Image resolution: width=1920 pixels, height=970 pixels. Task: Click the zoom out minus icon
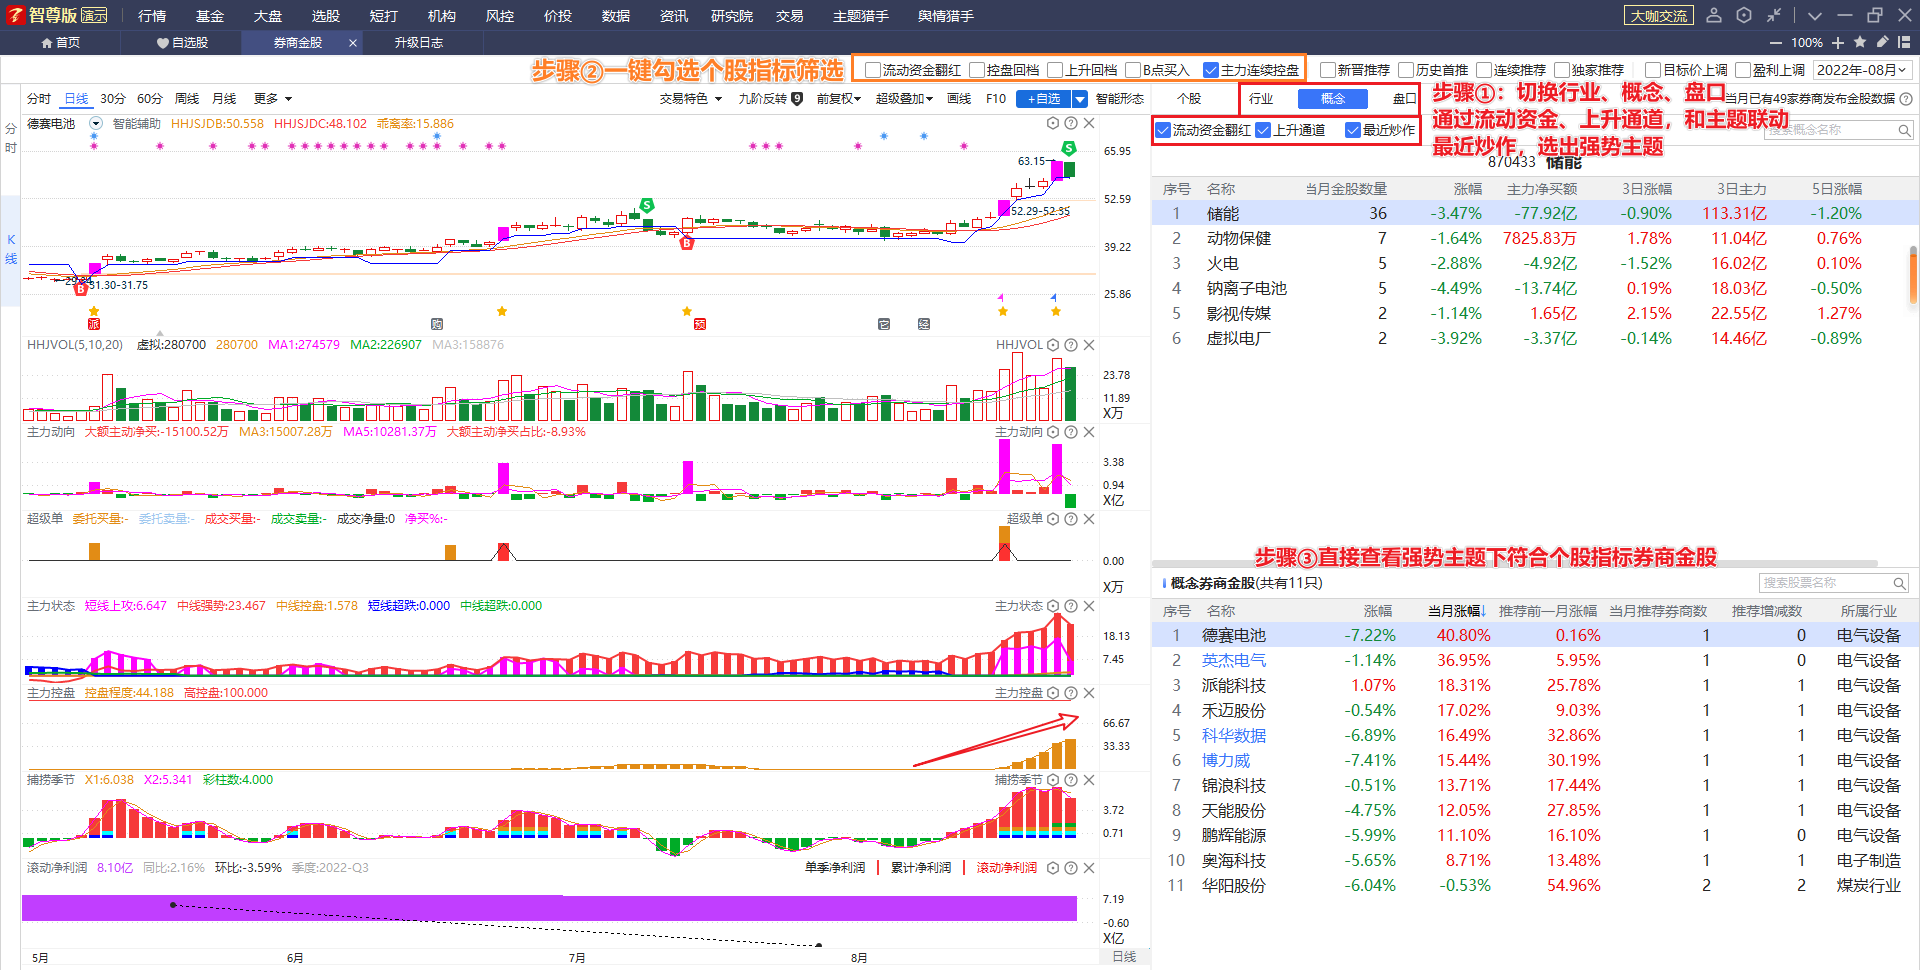pos(1776,43)
